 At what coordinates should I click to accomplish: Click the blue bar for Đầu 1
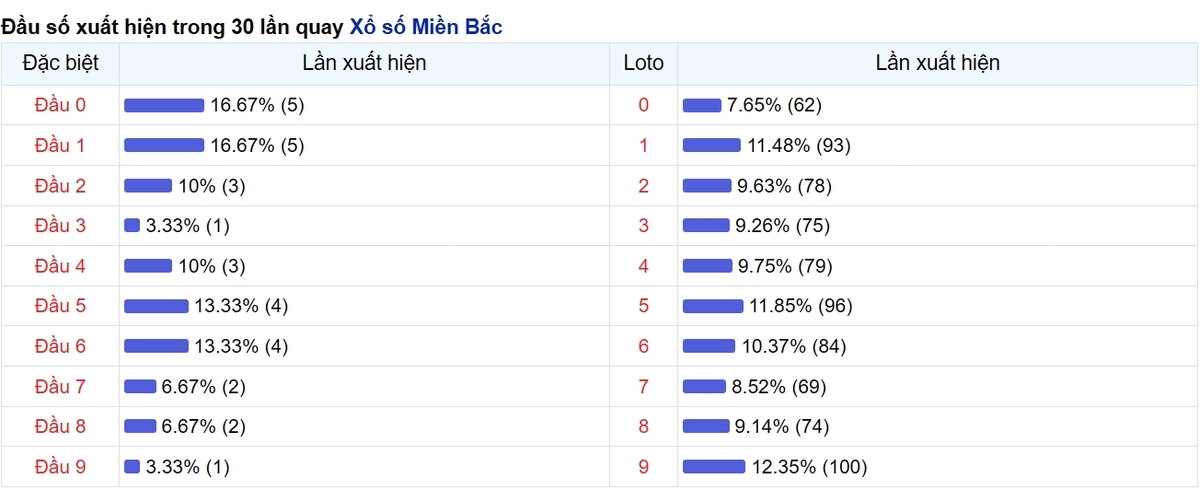click(x=164, y=145)
